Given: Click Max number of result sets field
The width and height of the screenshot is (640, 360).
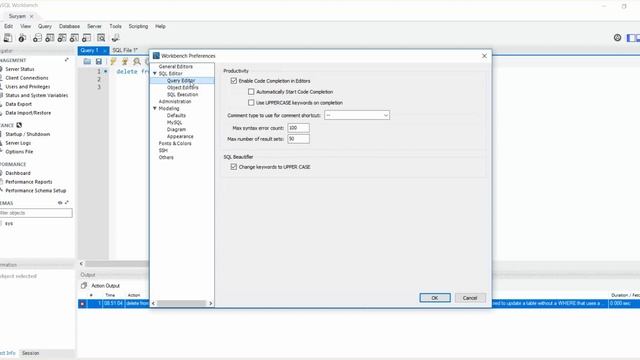Looking at the screenshot, I should (x=298, y=139).
